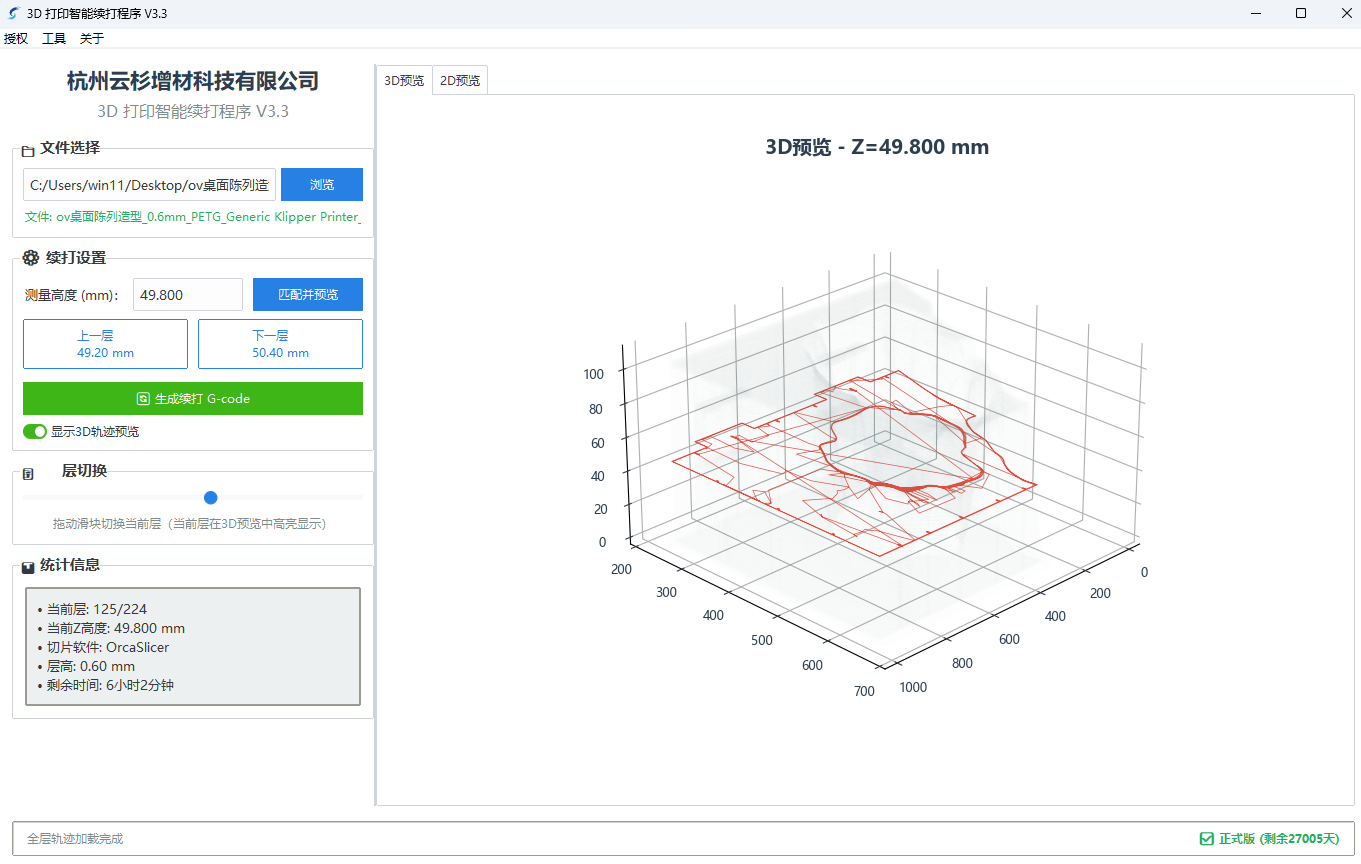
Task: Click the G-code icon inside the green button
Action: click(x=141, y=398)
